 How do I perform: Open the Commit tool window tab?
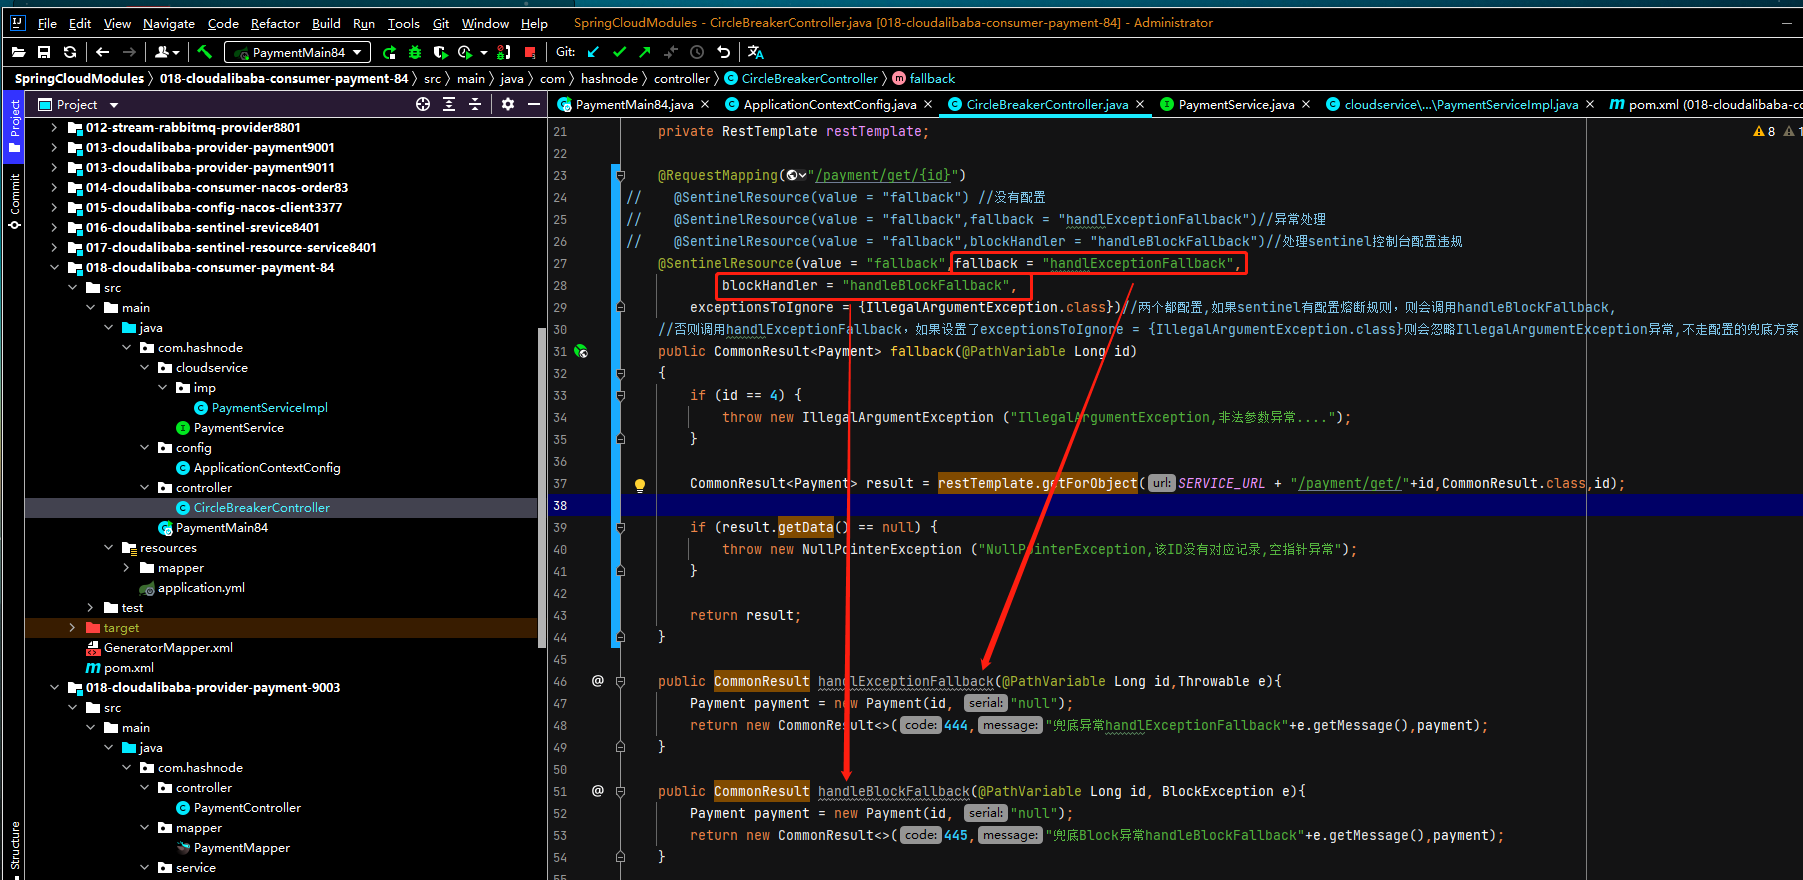[14, 200]
